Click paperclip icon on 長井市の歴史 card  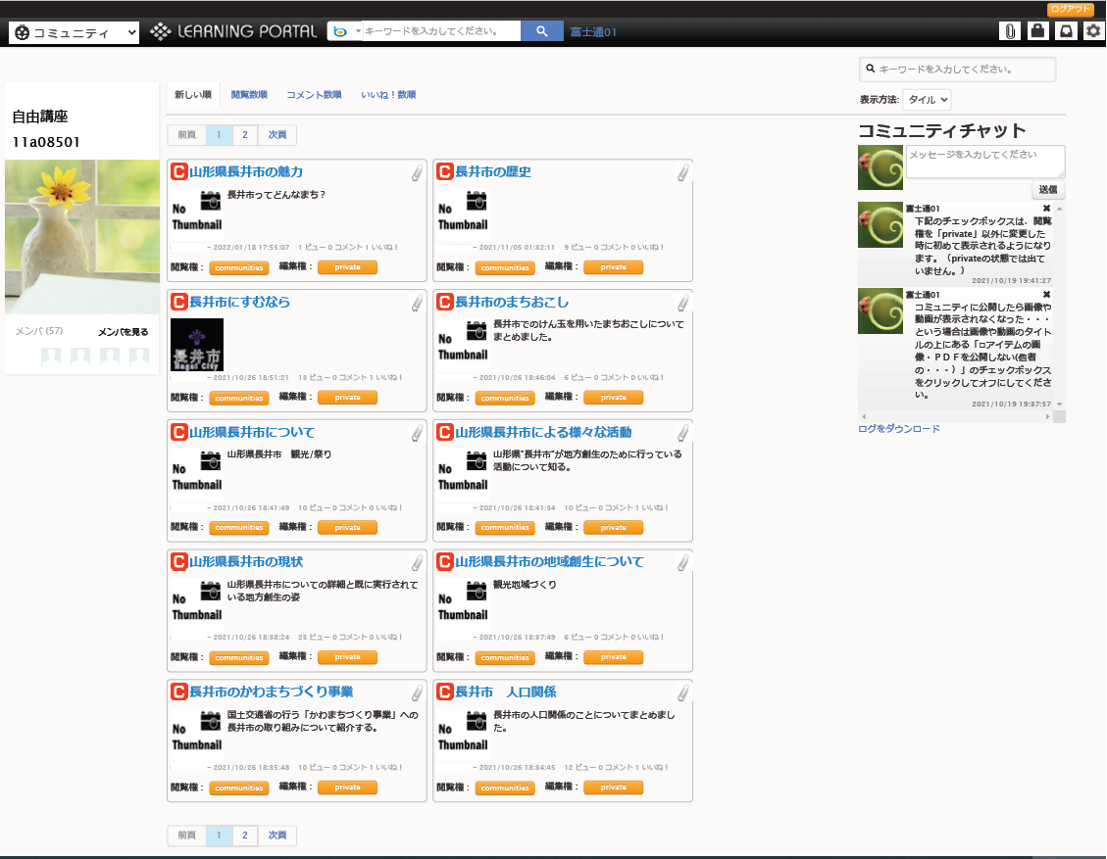[683, 173]
